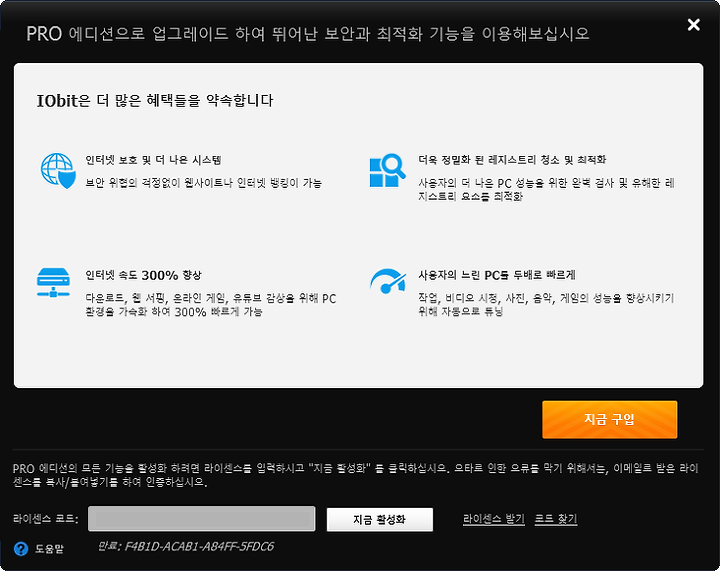Open help via the question mark icon
The image size is (720, 571).
tap(21, 549)
